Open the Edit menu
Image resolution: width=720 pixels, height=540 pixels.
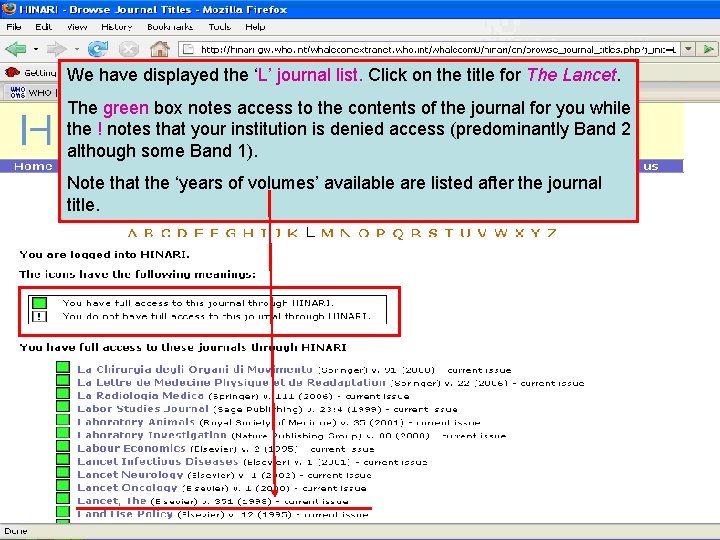(44, 27)
